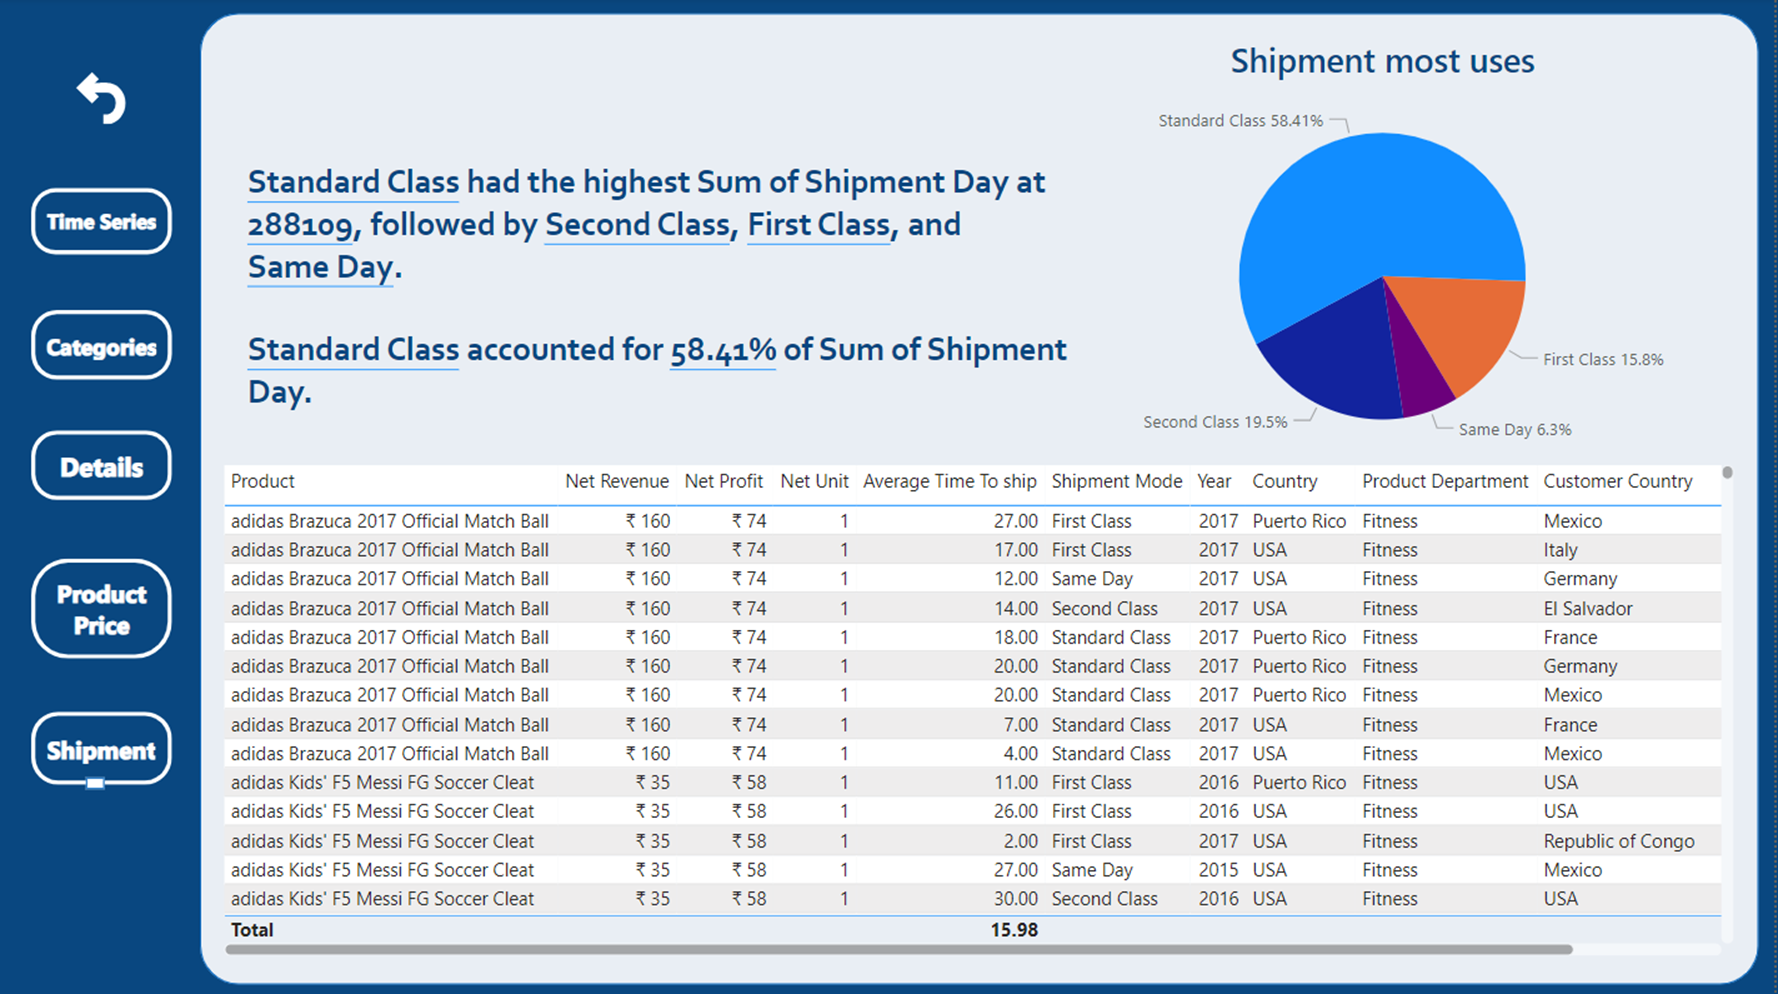Sort by Average Time To ship header
Screen dimensions: 1778x994
tap(949, 481)
